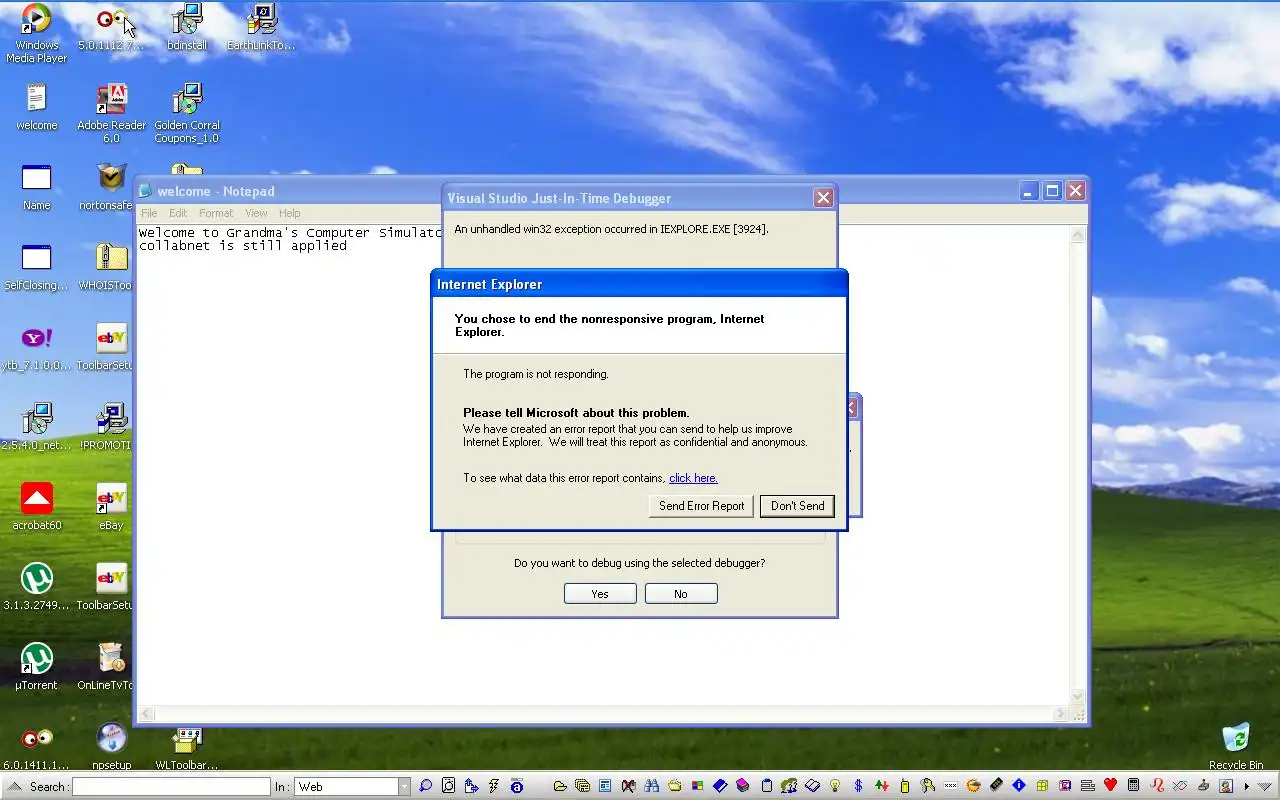1280x800 pixels.
Task: Click the blue dollar sign toolbar icon
Action: 858,786
